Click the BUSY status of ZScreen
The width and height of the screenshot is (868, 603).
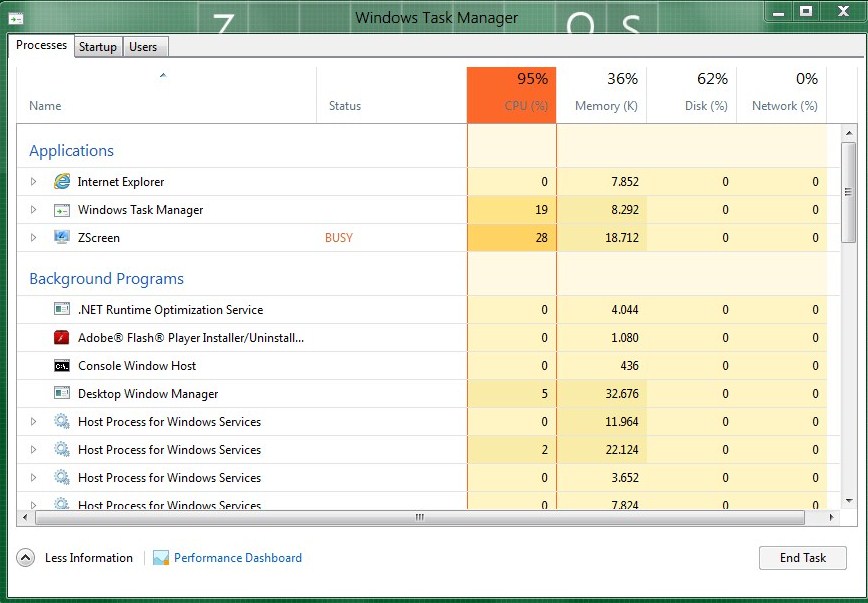pyautogui.click(x=339, y=238)
